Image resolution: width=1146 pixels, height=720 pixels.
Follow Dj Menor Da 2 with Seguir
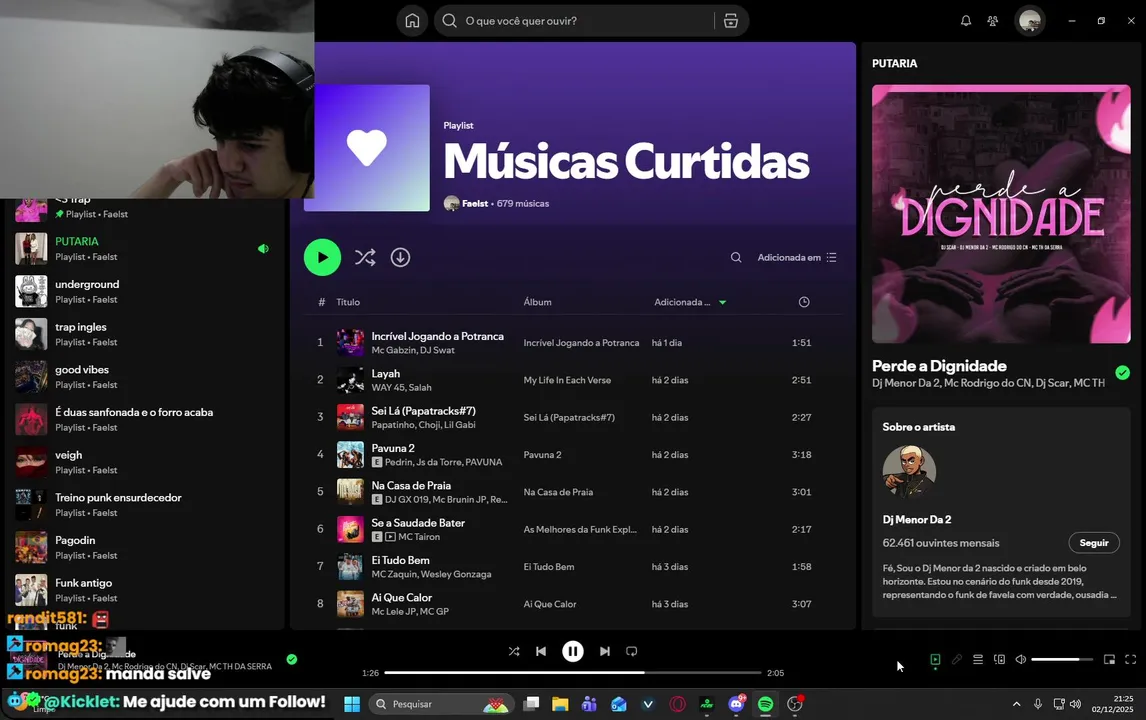click(1094, 542)
